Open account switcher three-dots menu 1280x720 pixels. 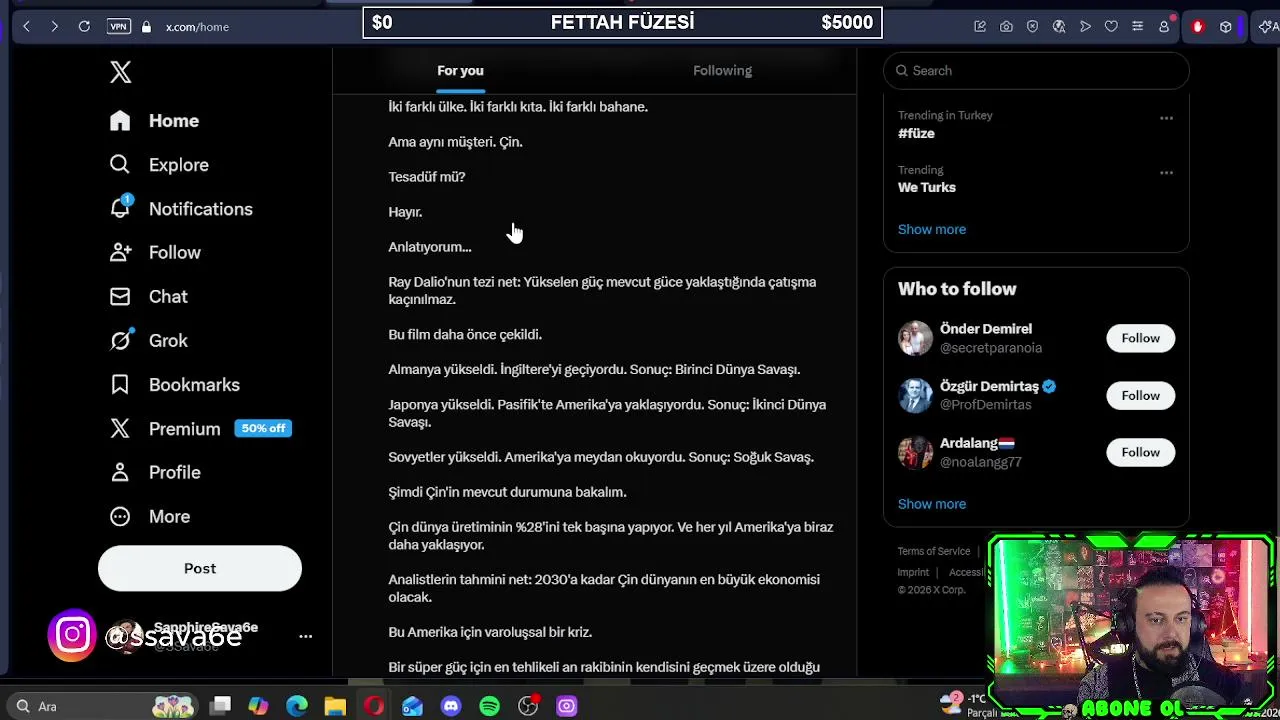pyautogui.click(x=306, y=636)
